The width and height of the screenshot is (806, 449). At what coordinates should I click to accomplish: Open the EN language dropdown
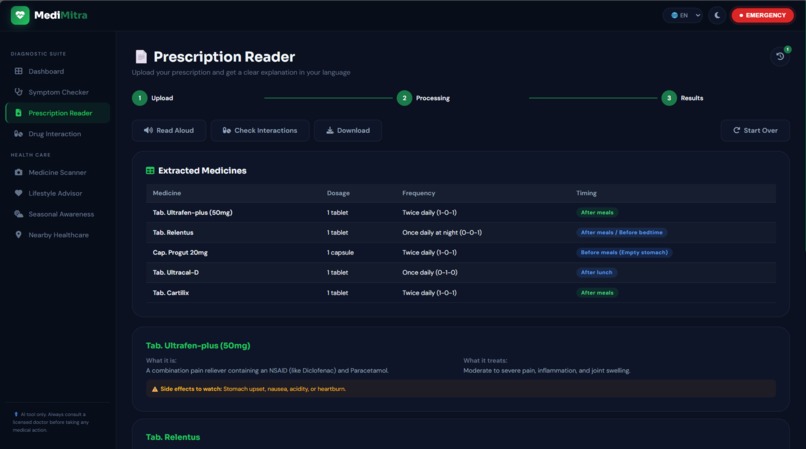click(x=683, y=15)
